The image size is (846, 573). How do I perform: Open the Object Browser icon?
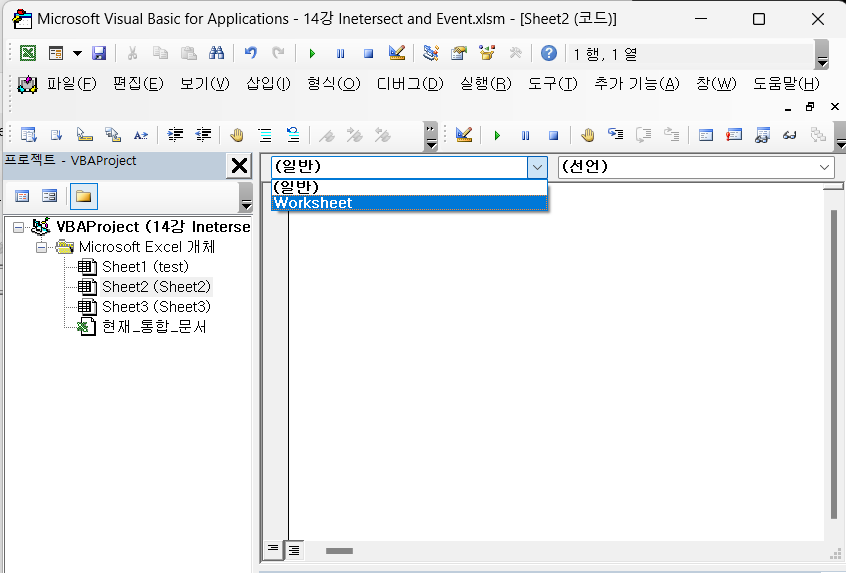click(x=487, y=53)
